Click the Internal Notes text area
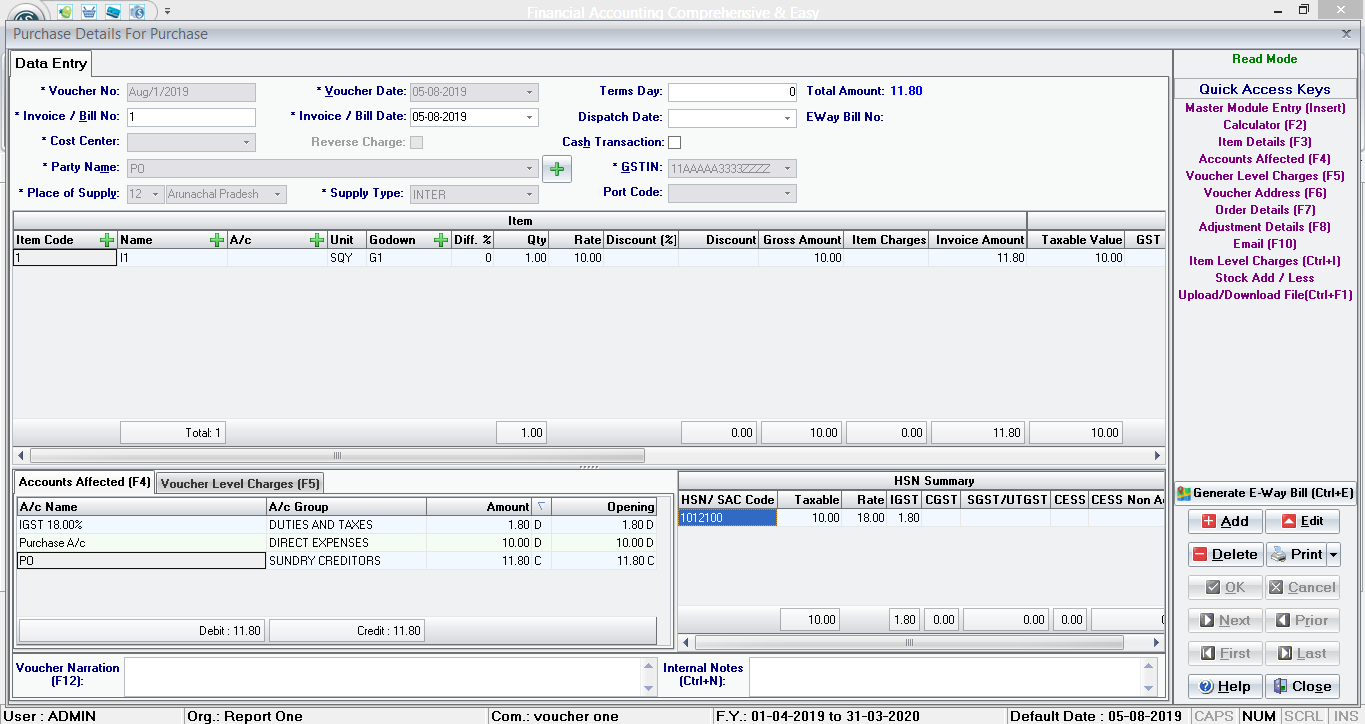1365x724 pixels. click(x=948, y=677)
